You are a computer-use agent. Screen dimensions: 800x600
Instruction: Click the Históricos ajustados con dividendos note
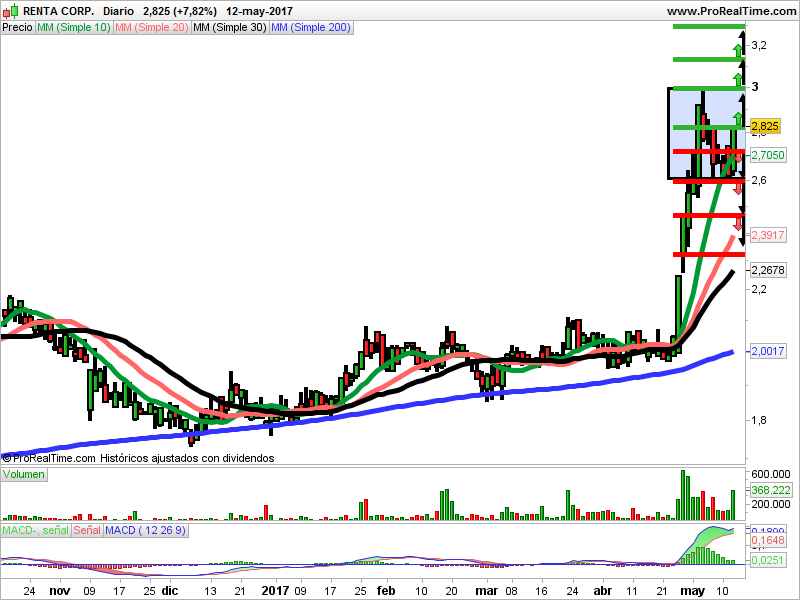pyautogui.click(x=187, y=458)
